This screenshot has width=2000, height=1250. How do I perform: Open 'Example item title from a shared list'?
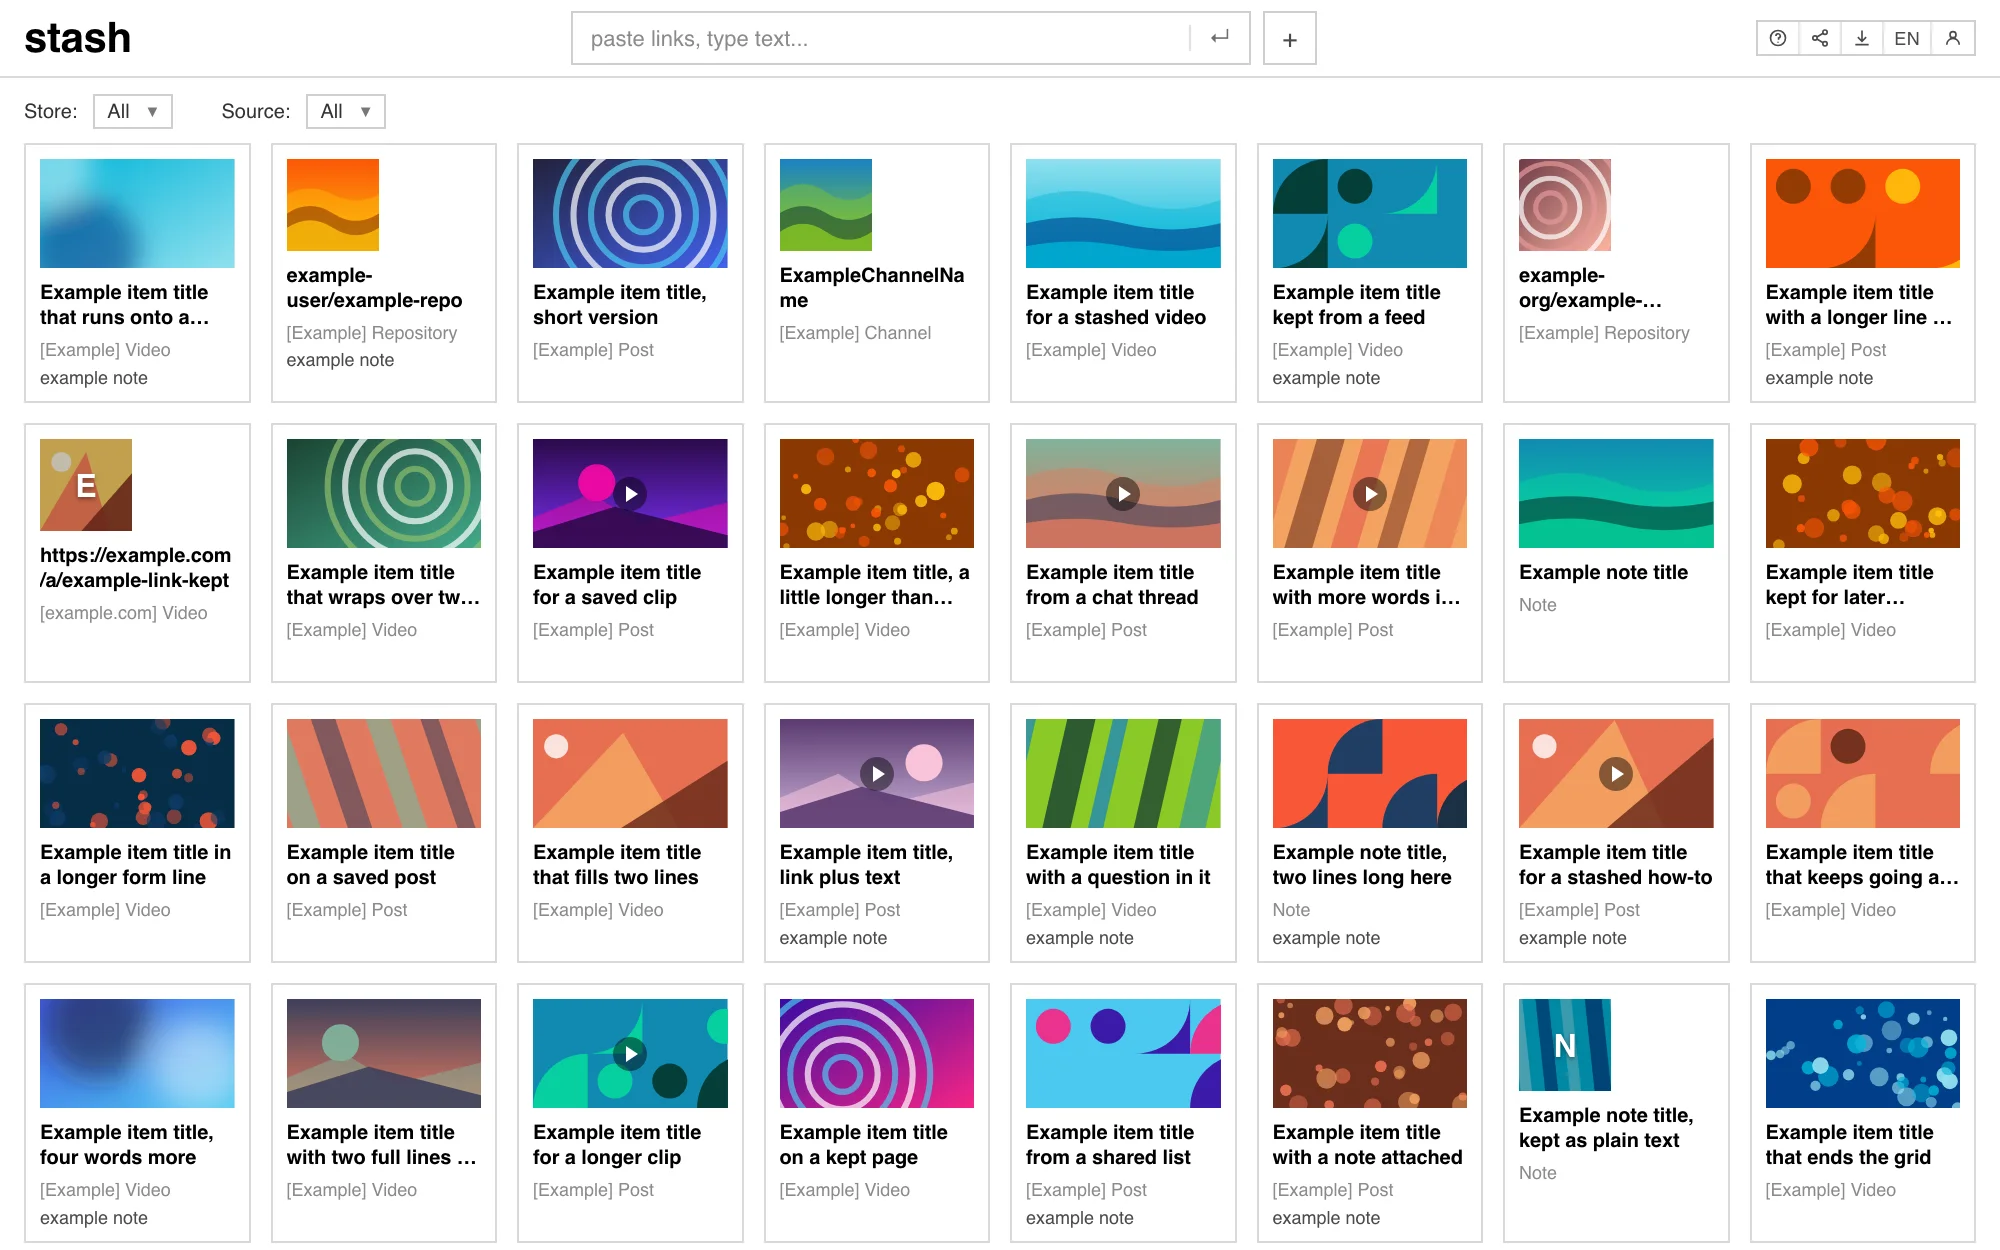[1110, 1145]
